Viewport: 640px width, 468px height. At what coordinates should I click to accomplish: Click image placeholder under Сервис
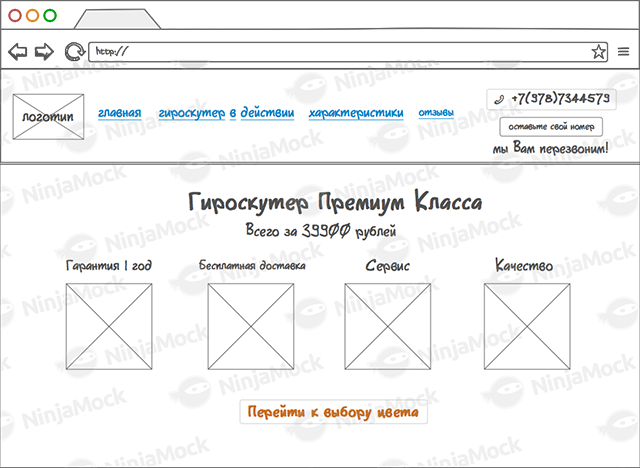(x=387, y=326)
